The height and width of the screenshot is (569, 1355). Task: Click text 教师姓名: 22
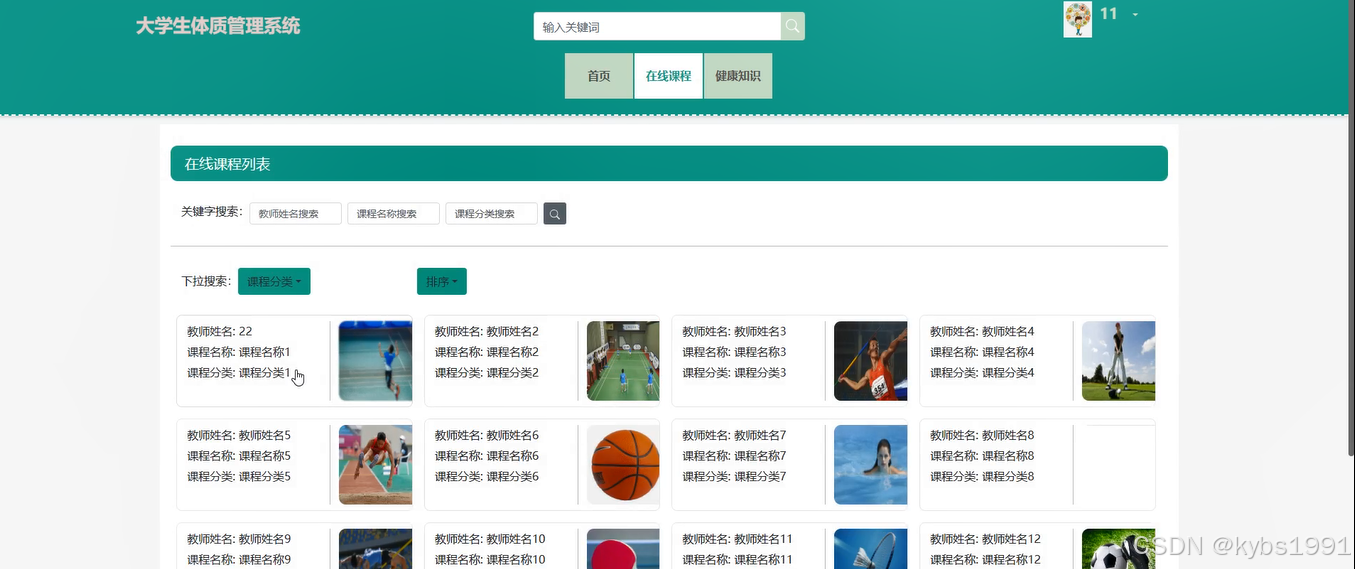tap(220, 332)
